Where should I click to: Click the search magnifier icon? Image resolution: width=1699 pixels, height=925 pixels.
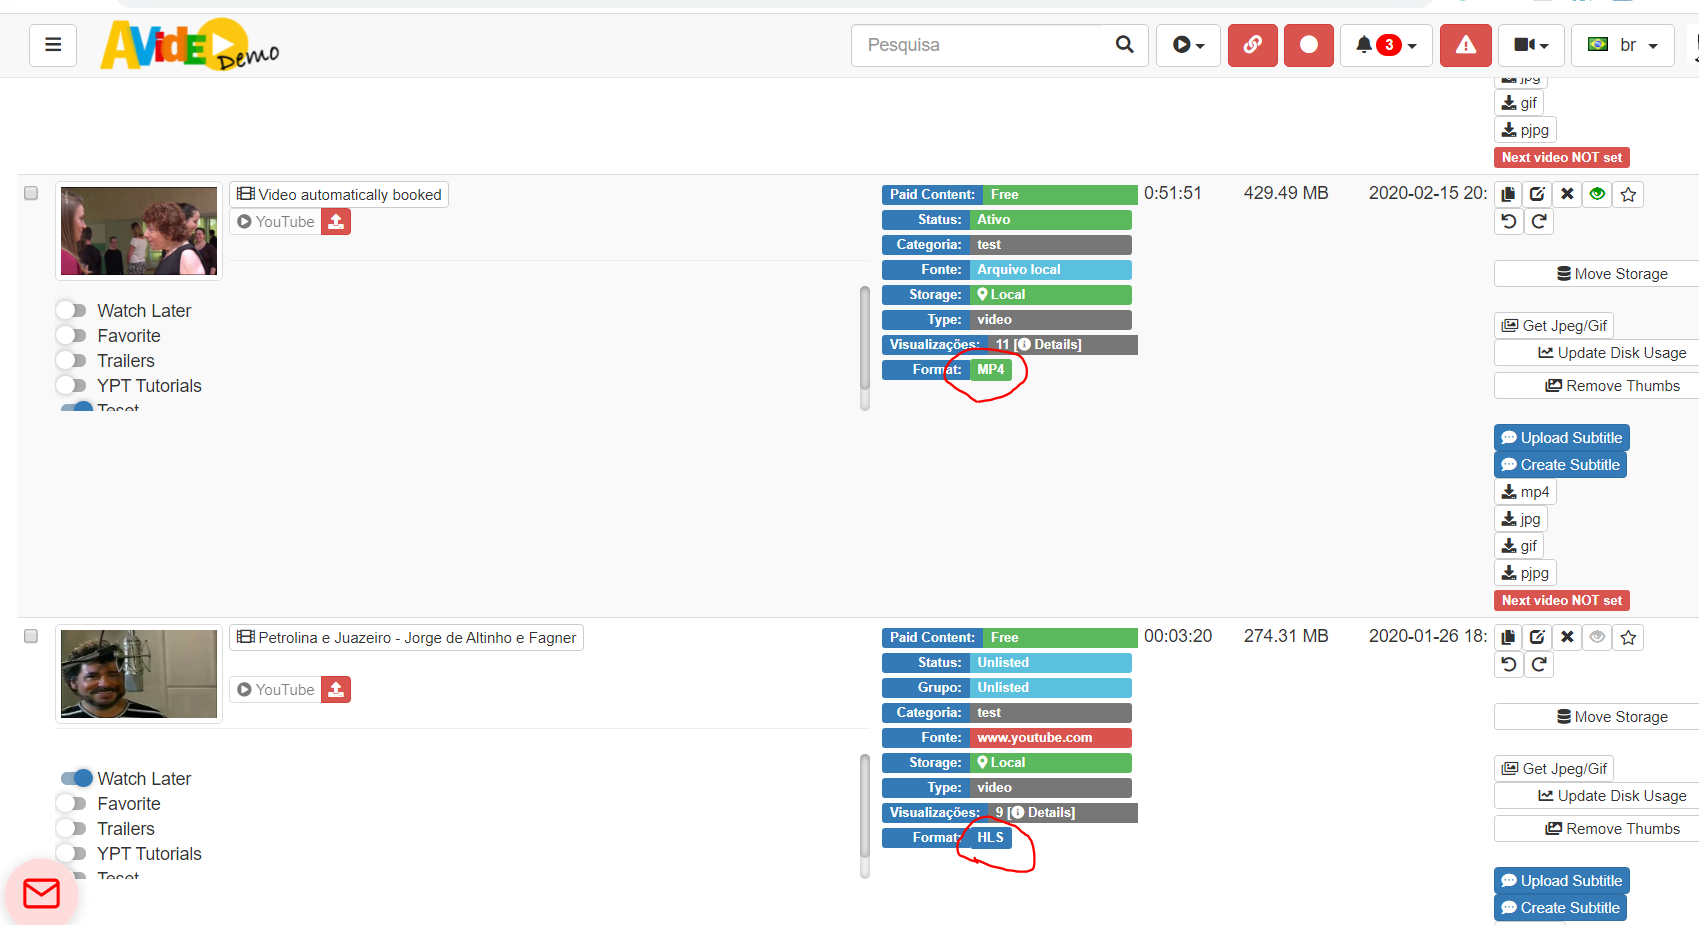(1124, 45)
